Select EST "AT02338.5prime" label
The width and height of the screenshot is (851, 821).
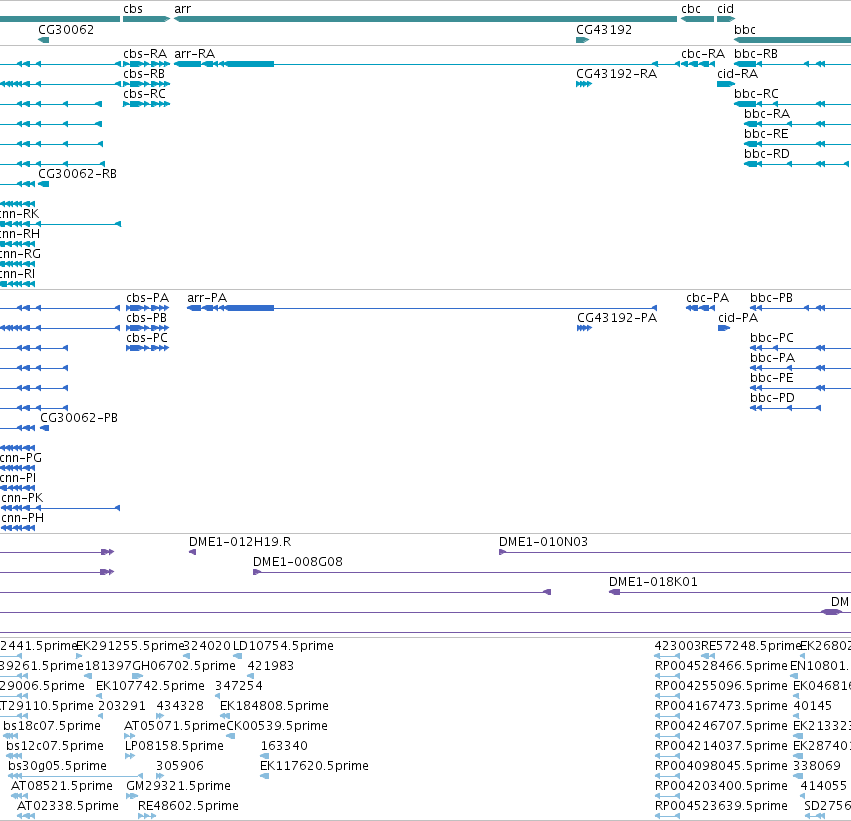(x=68, y=806)
